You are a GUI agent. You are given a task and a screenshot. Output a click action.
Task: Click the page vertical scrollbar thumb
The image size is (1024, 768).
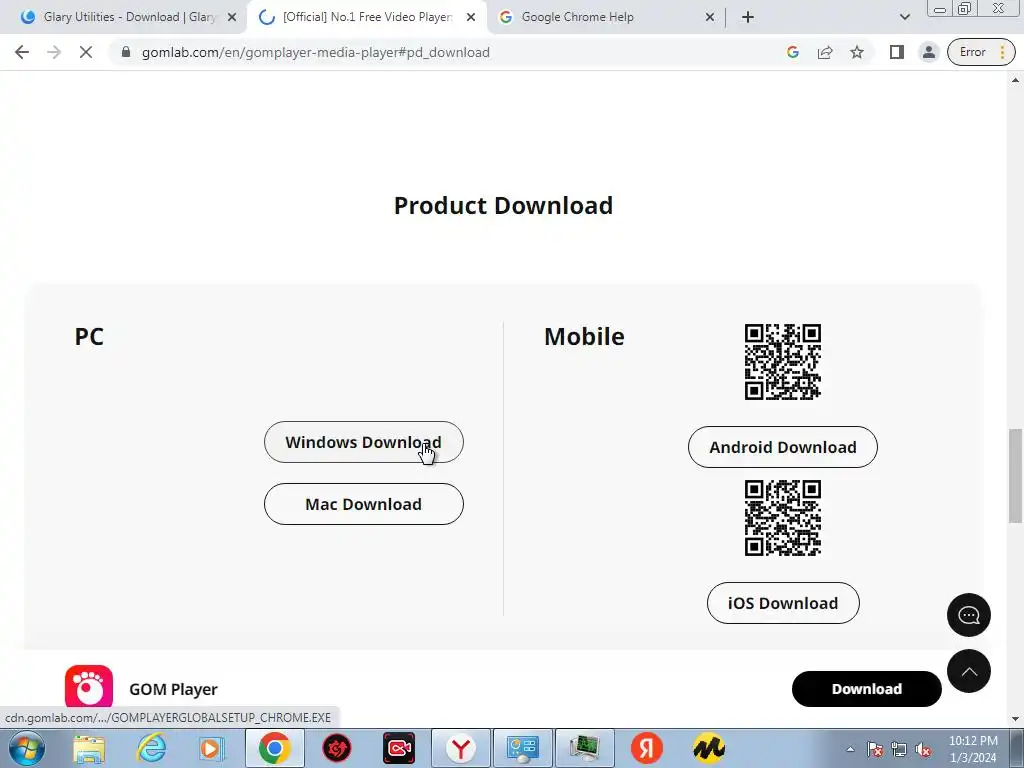coord(1015,475)
